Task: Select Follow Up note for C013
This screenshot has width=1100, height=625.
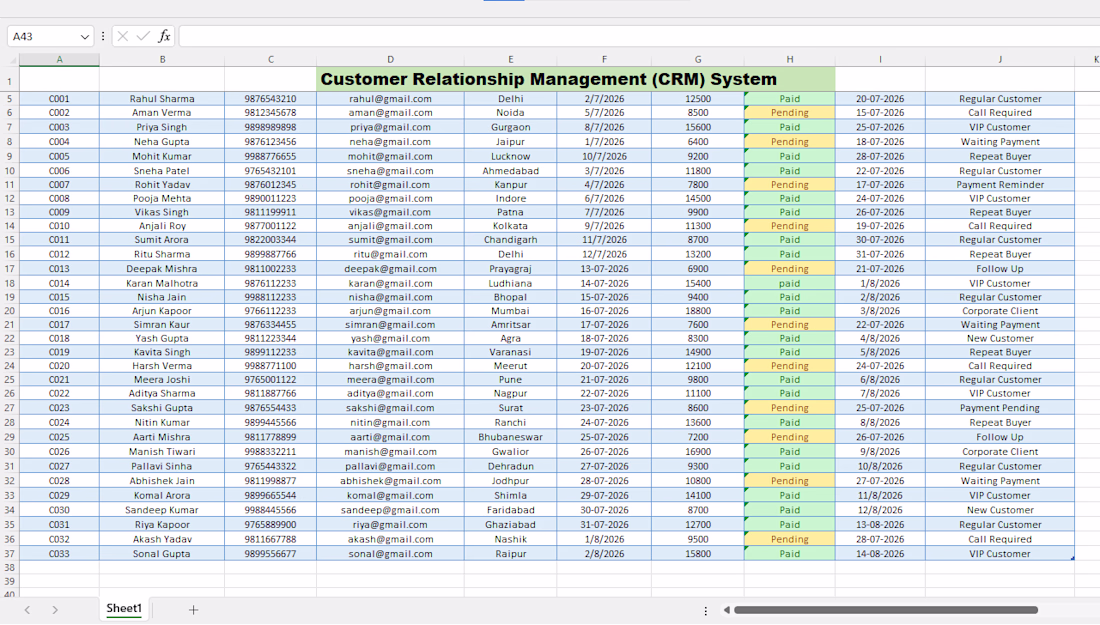Action: click(1000, 269)
